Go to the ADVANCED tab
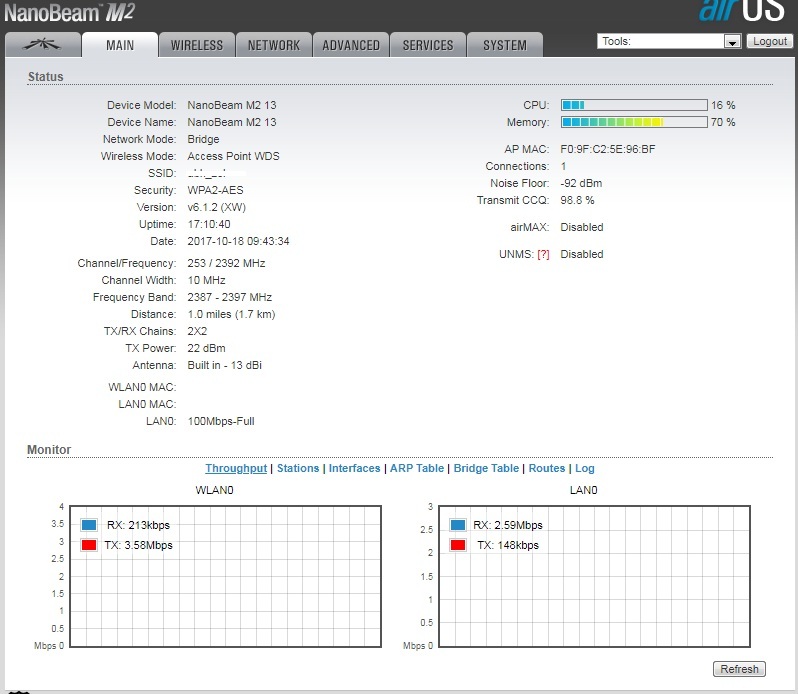The image size is (798, 694). tap(351, 45)
